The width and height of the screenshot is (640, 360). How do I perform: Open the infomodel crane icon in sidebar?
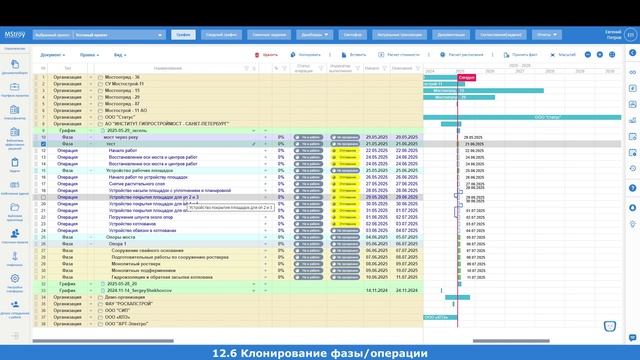tap(15, 256)
